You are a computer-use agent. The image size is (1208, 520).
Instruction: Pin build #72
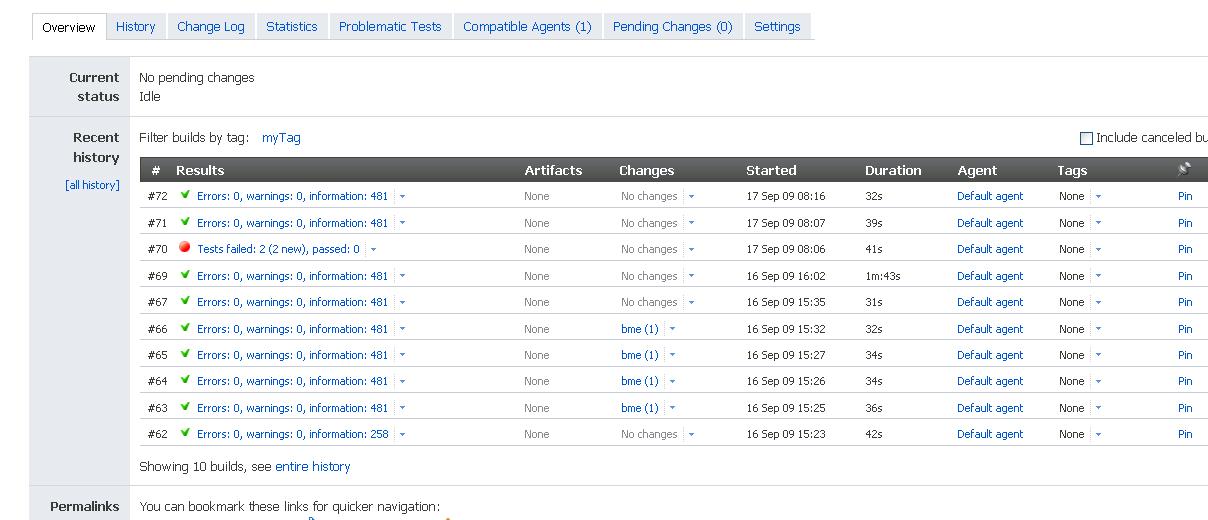click(1185, 196)
